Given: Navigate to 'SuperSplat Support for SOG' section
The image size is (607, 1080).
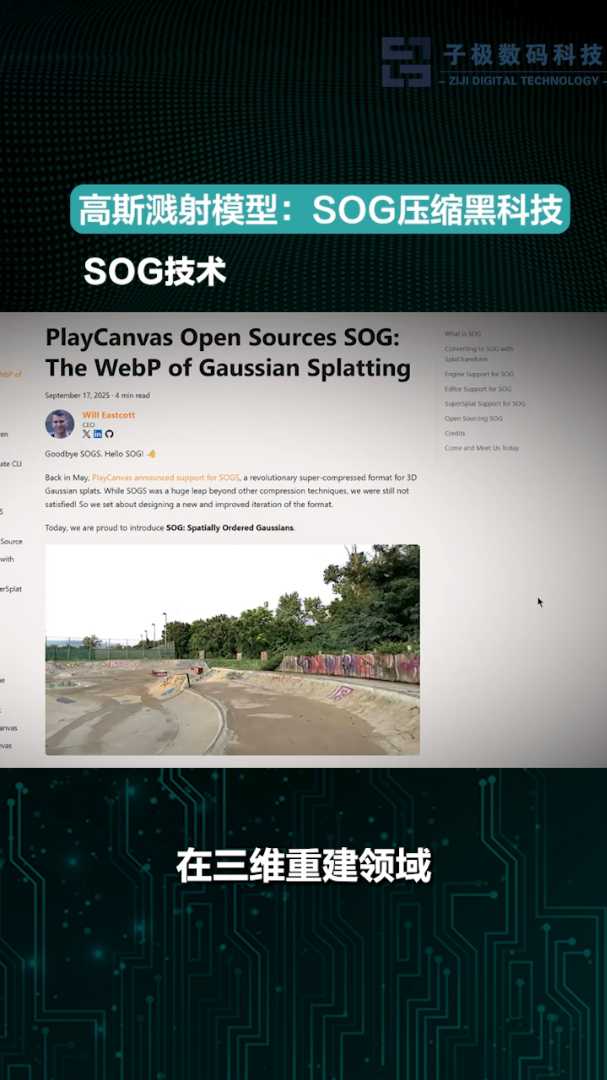Looking at the screenshot, I should (x=484, y=404).
